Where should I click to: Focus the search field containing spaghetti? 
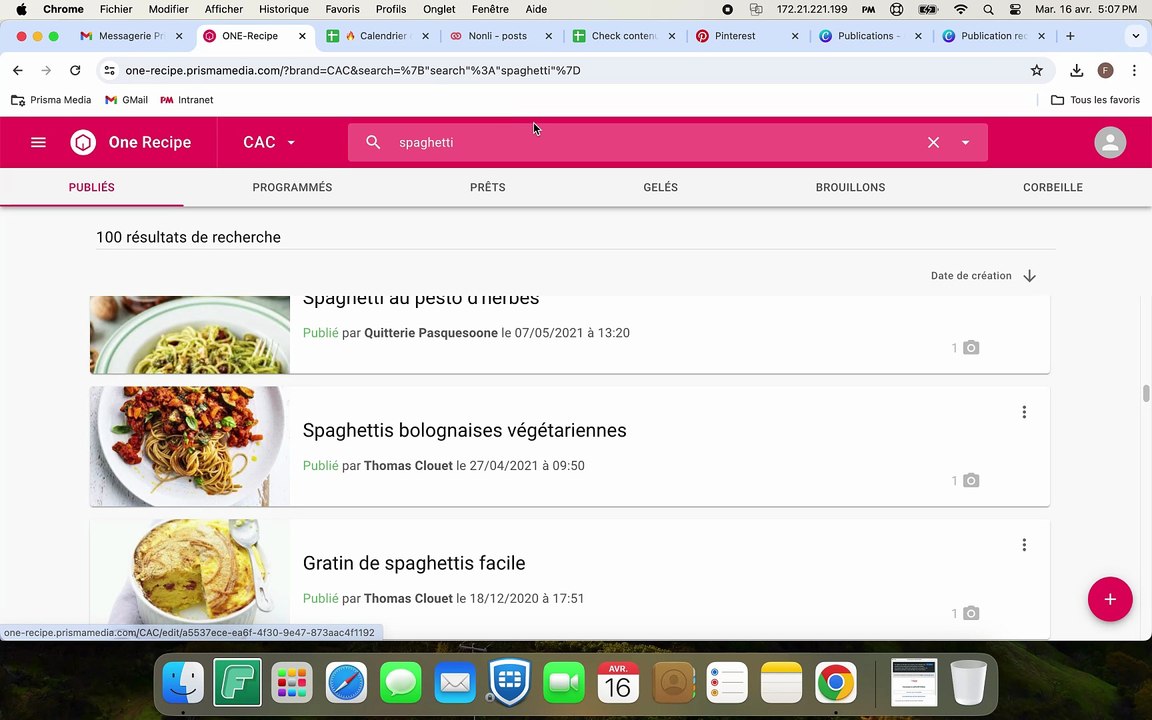point(654,143)
